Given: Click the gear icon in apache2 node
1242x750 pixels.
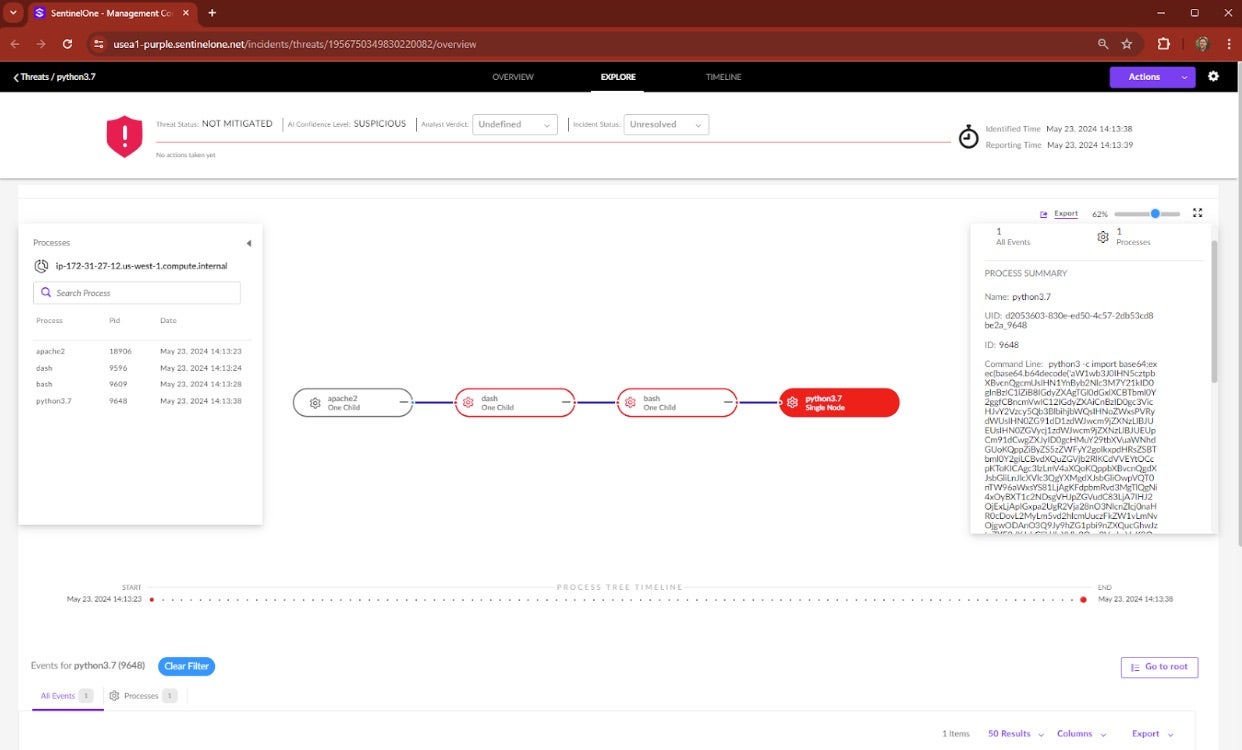Looking at the screenshot, I should (315, 403).
